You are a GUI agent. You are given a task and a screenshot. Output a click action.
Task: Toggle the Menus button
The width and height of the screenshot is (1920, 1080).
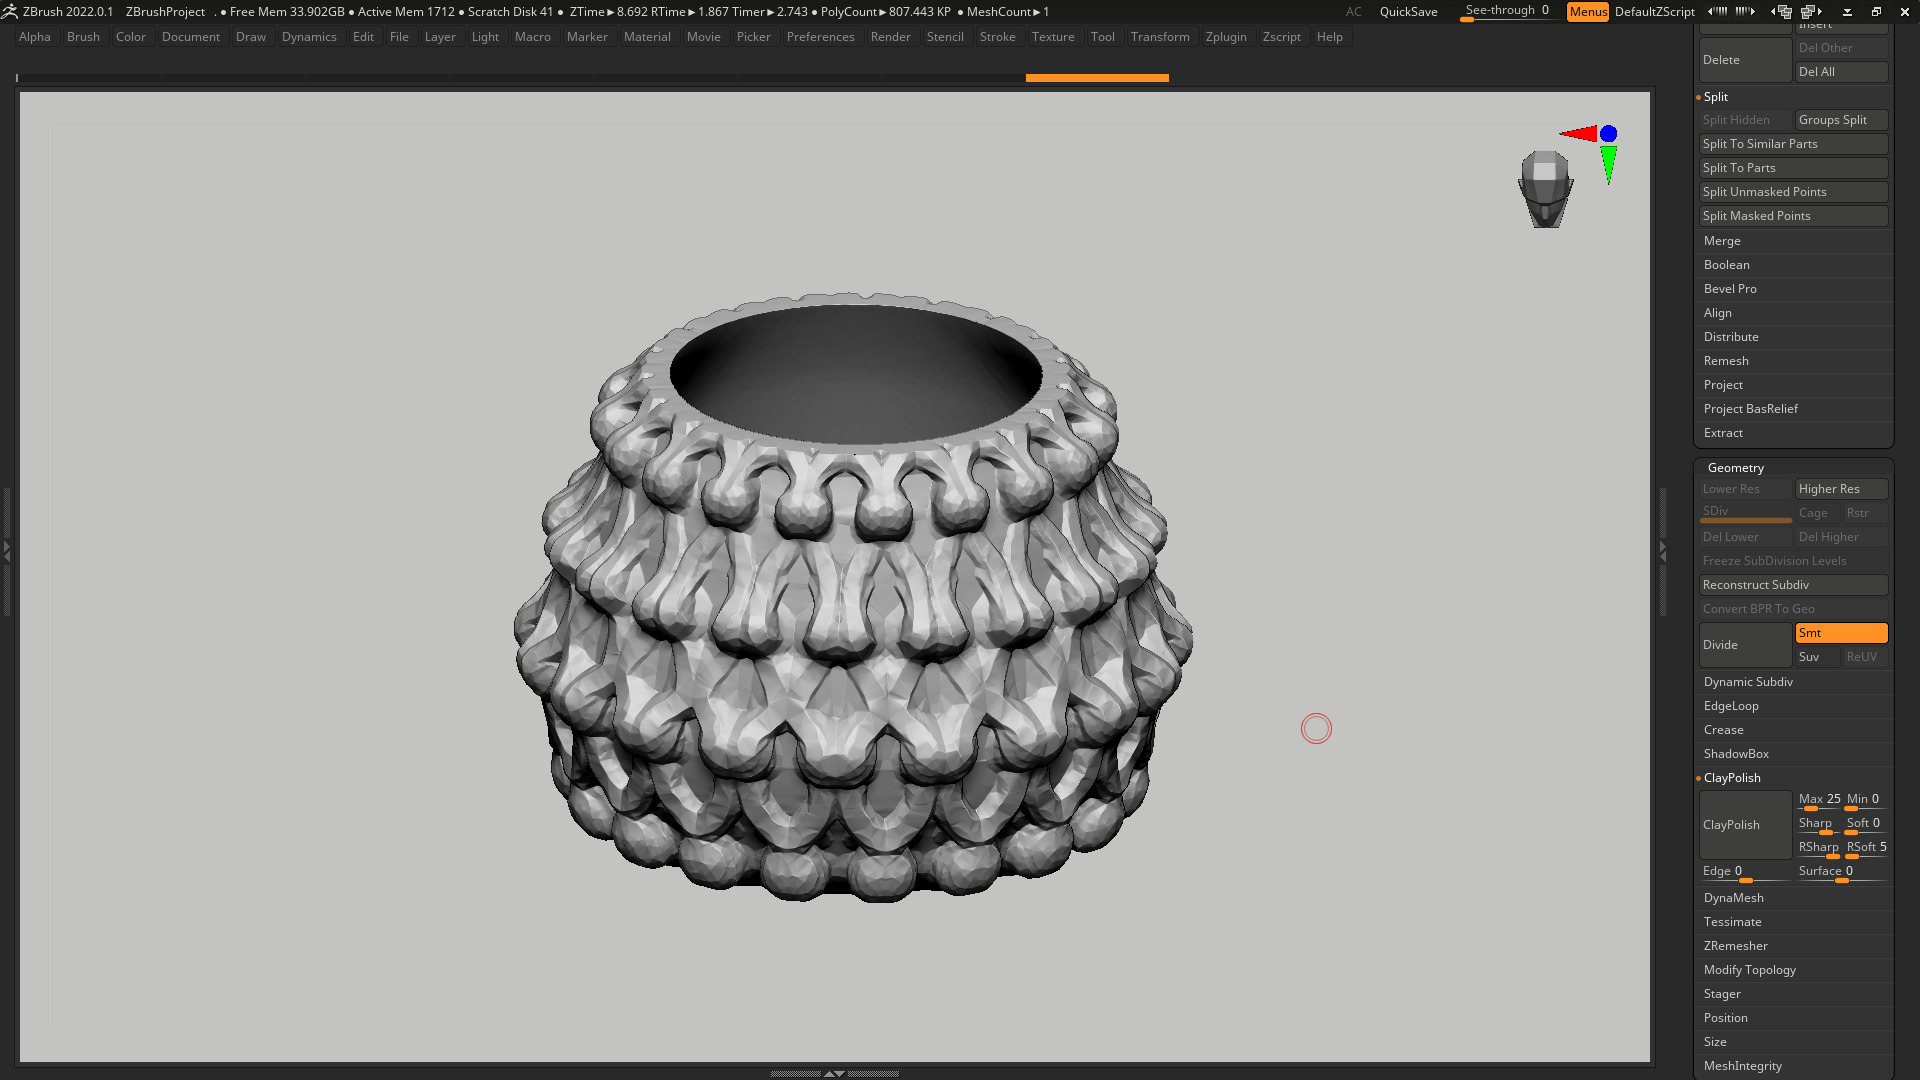click(1588, 12)
